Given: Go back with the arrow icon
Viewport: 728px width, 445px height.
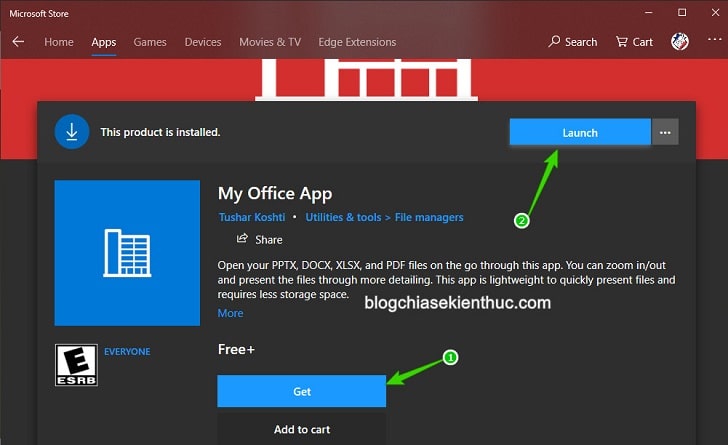Looking at the screenshot, I should 18,42.
